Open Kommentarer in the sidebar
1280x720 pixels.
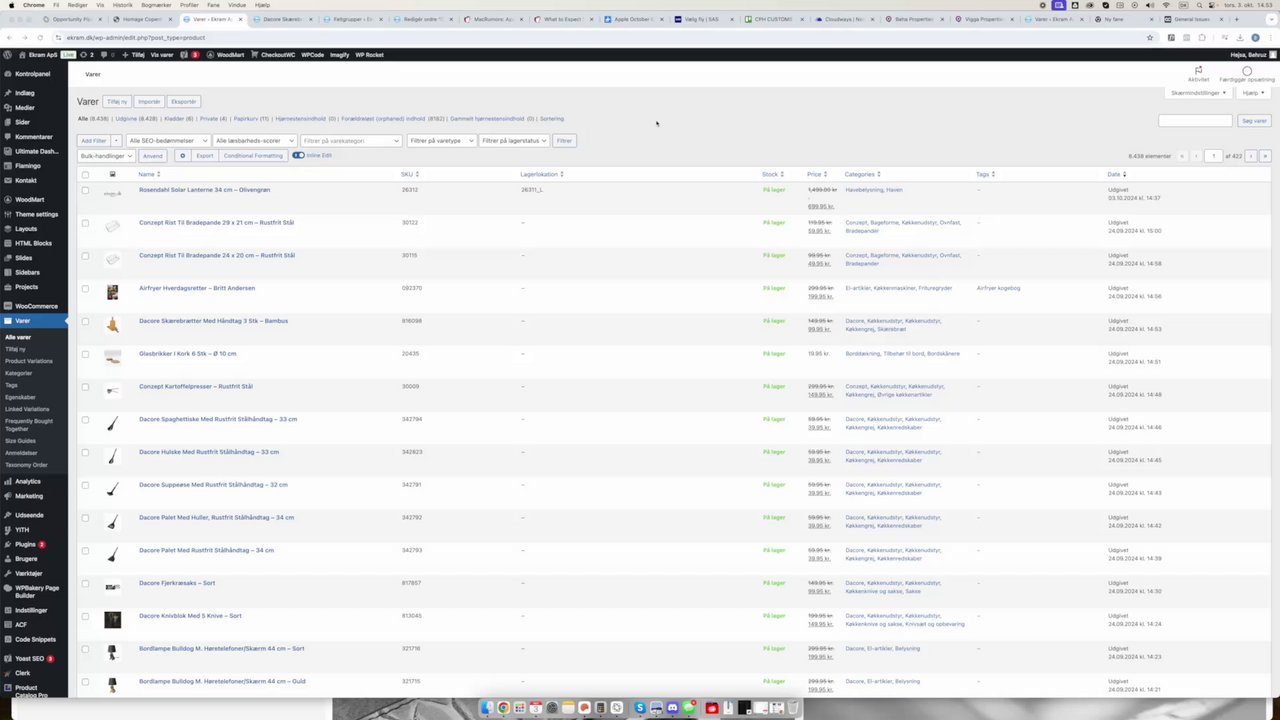tap(33, 137)
